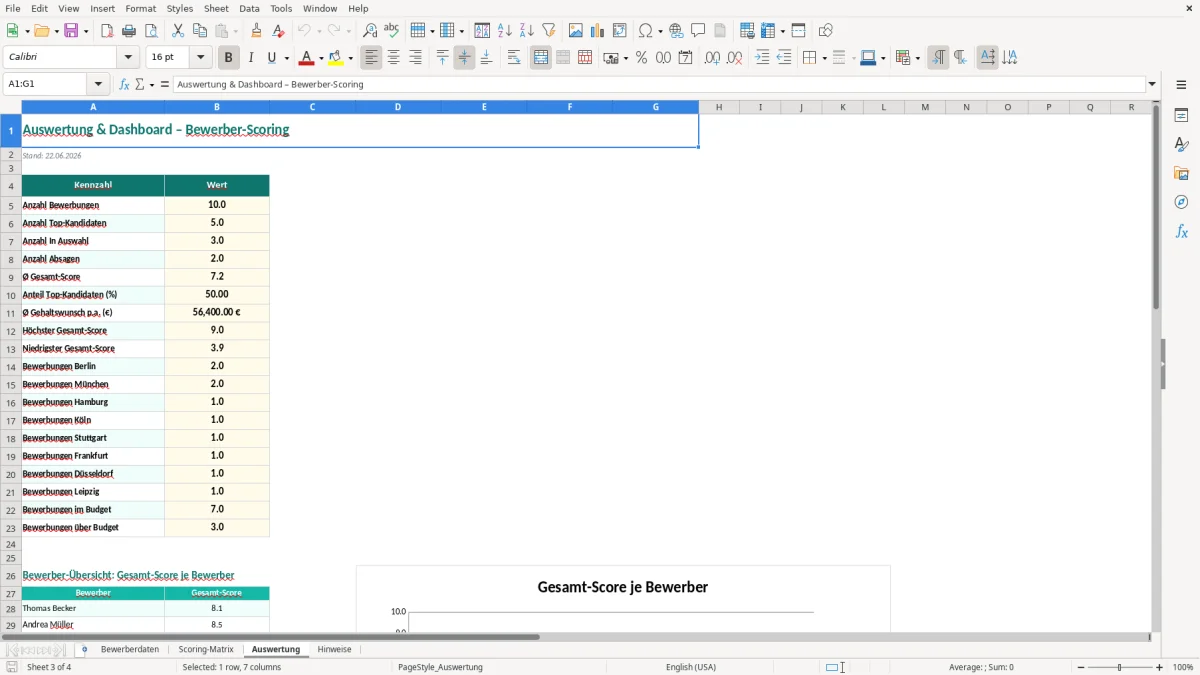Click the Sort Descending icon
Viewport: 1200px width, 675px height.
tap(527, 31)
